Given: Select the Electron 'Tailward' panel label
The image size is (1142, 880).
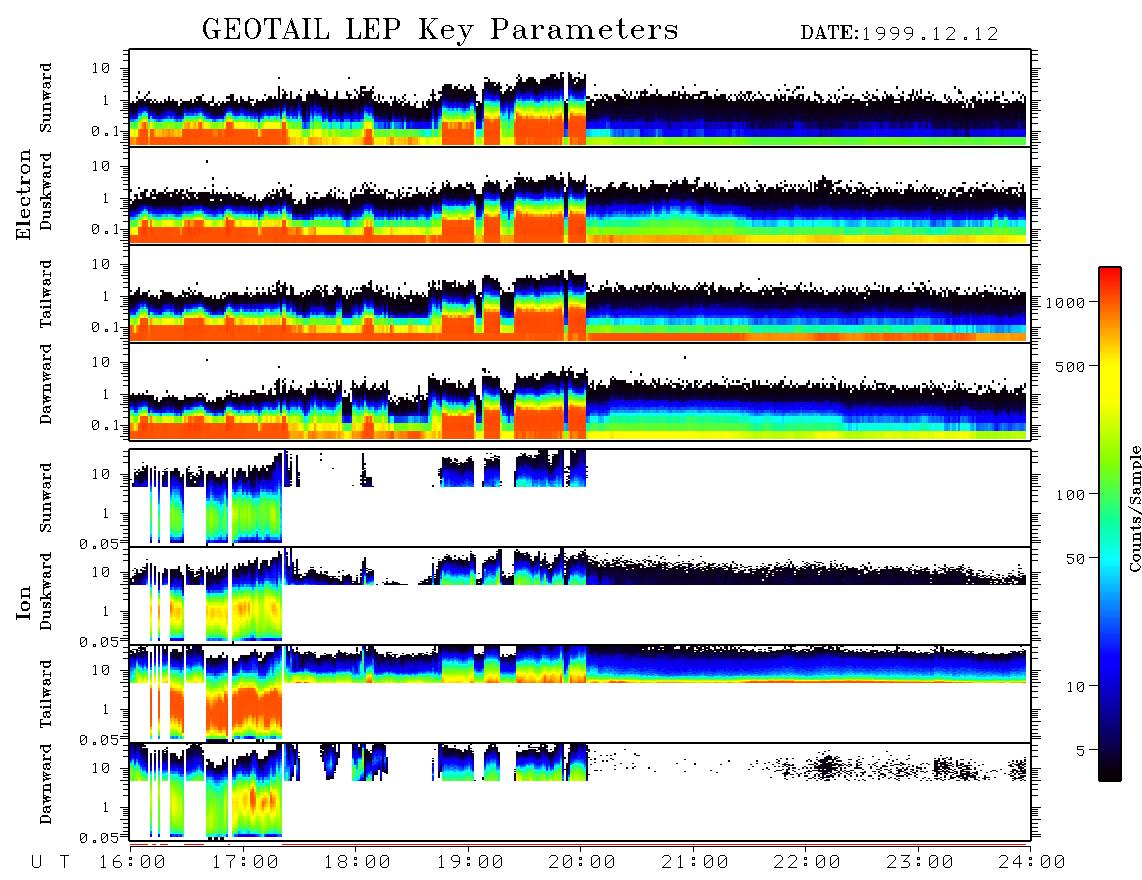Looking at the screenshot, I should (x=46, y=294).
